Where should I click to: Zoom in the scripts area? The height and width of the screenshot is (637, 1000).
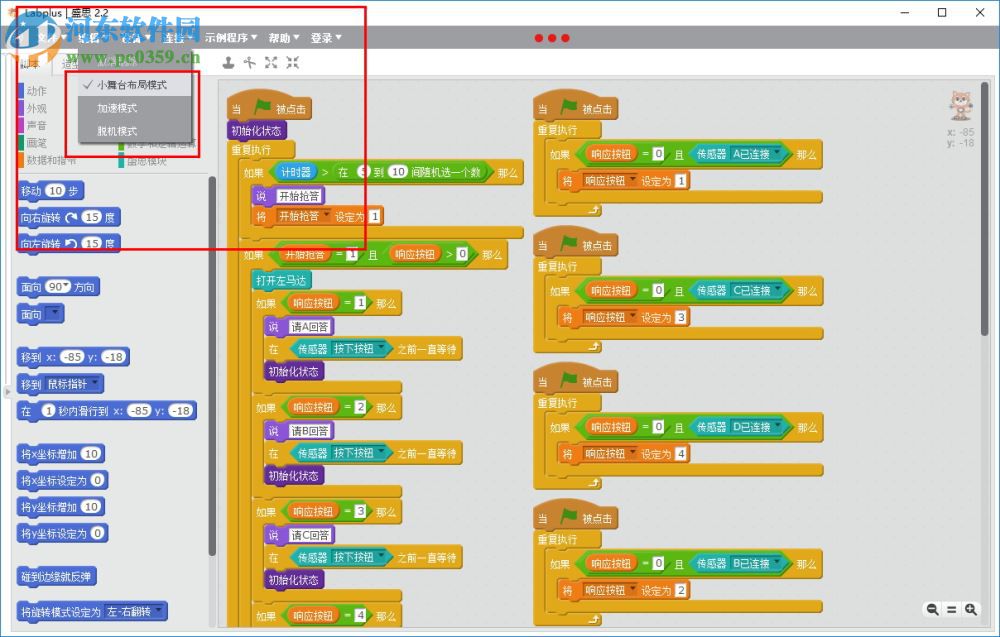click(x=971, y=610)
